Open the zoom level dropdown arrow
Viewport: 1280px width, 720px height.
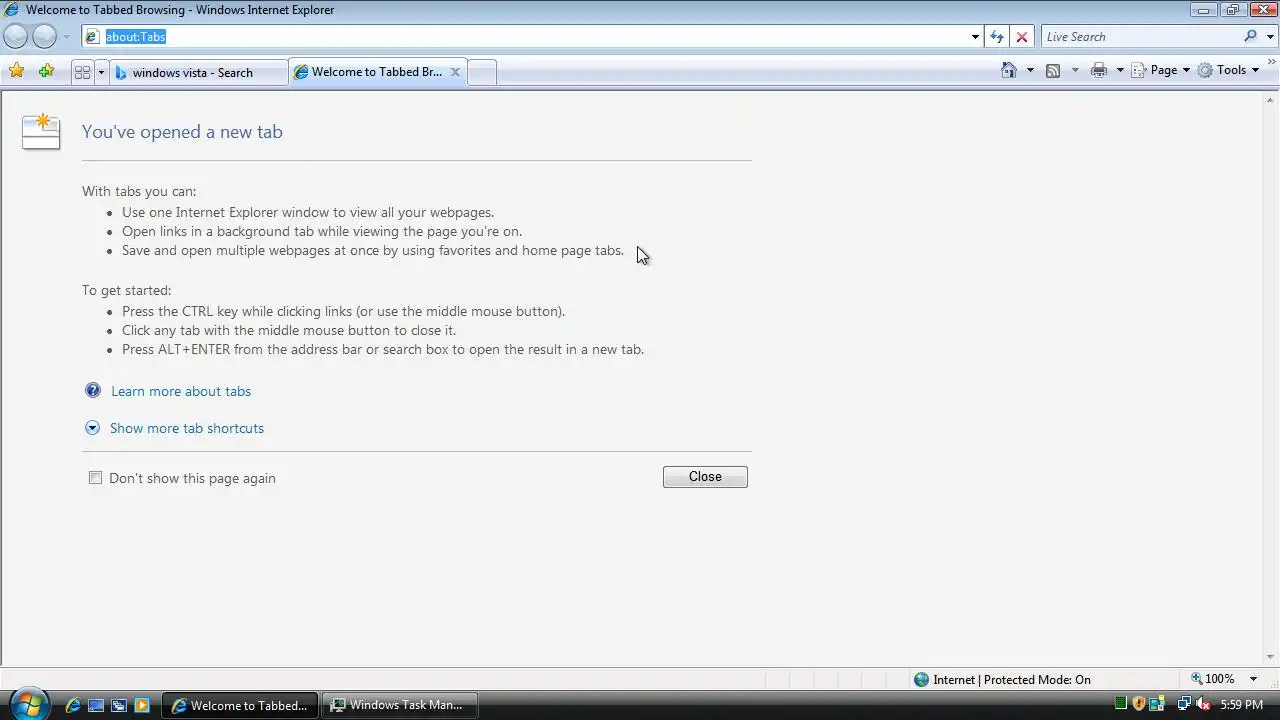1254,679
